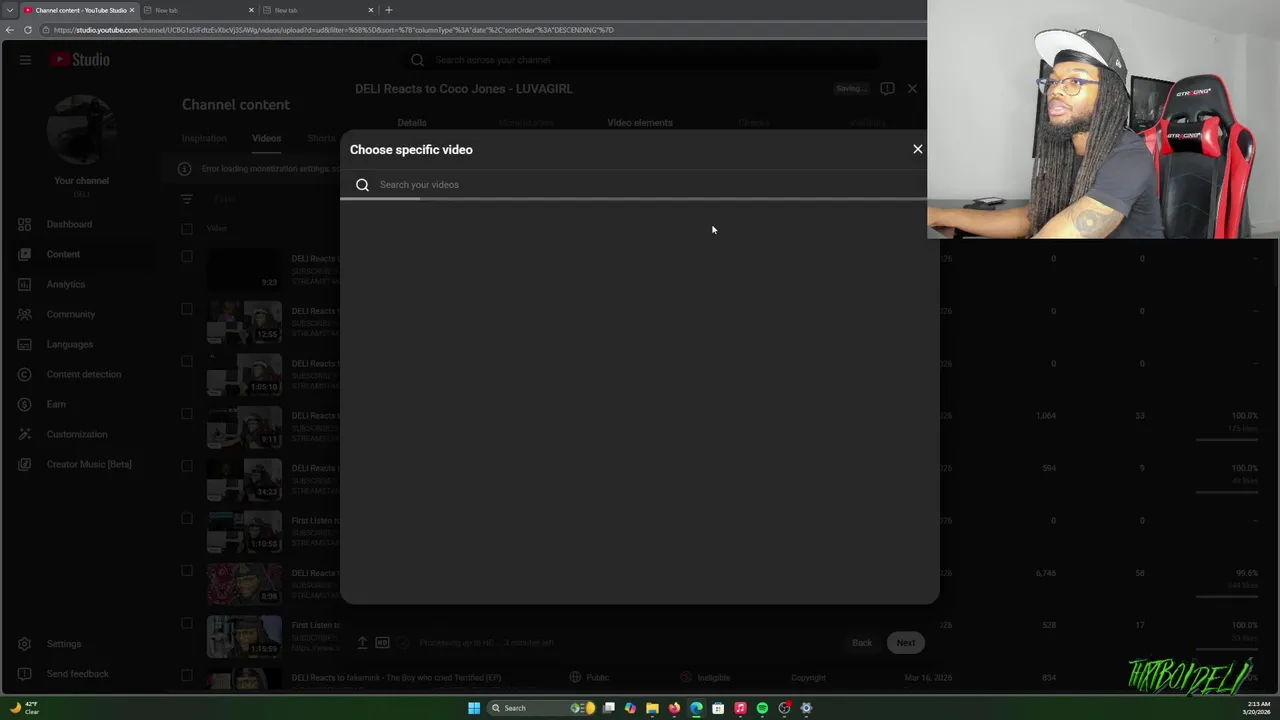Open Spotify from the taskbar
Screen dimensions: 1280x720
pyautogui.click(x=762, y=708)
